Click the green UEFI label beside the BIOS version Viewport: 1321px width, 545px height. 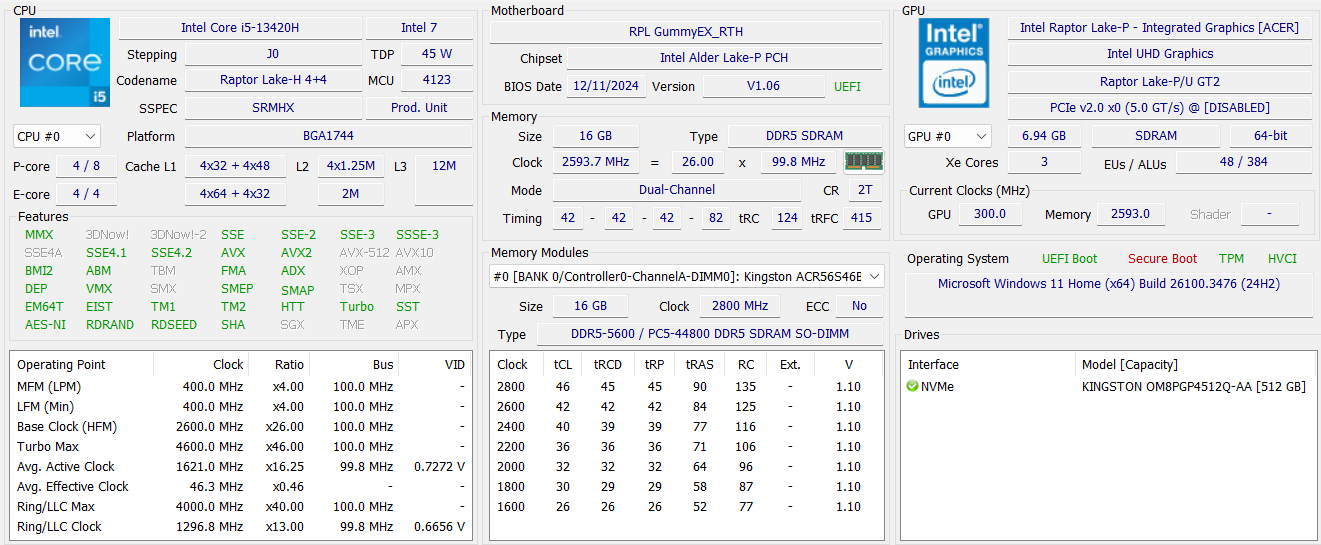[x=847, y=86]
